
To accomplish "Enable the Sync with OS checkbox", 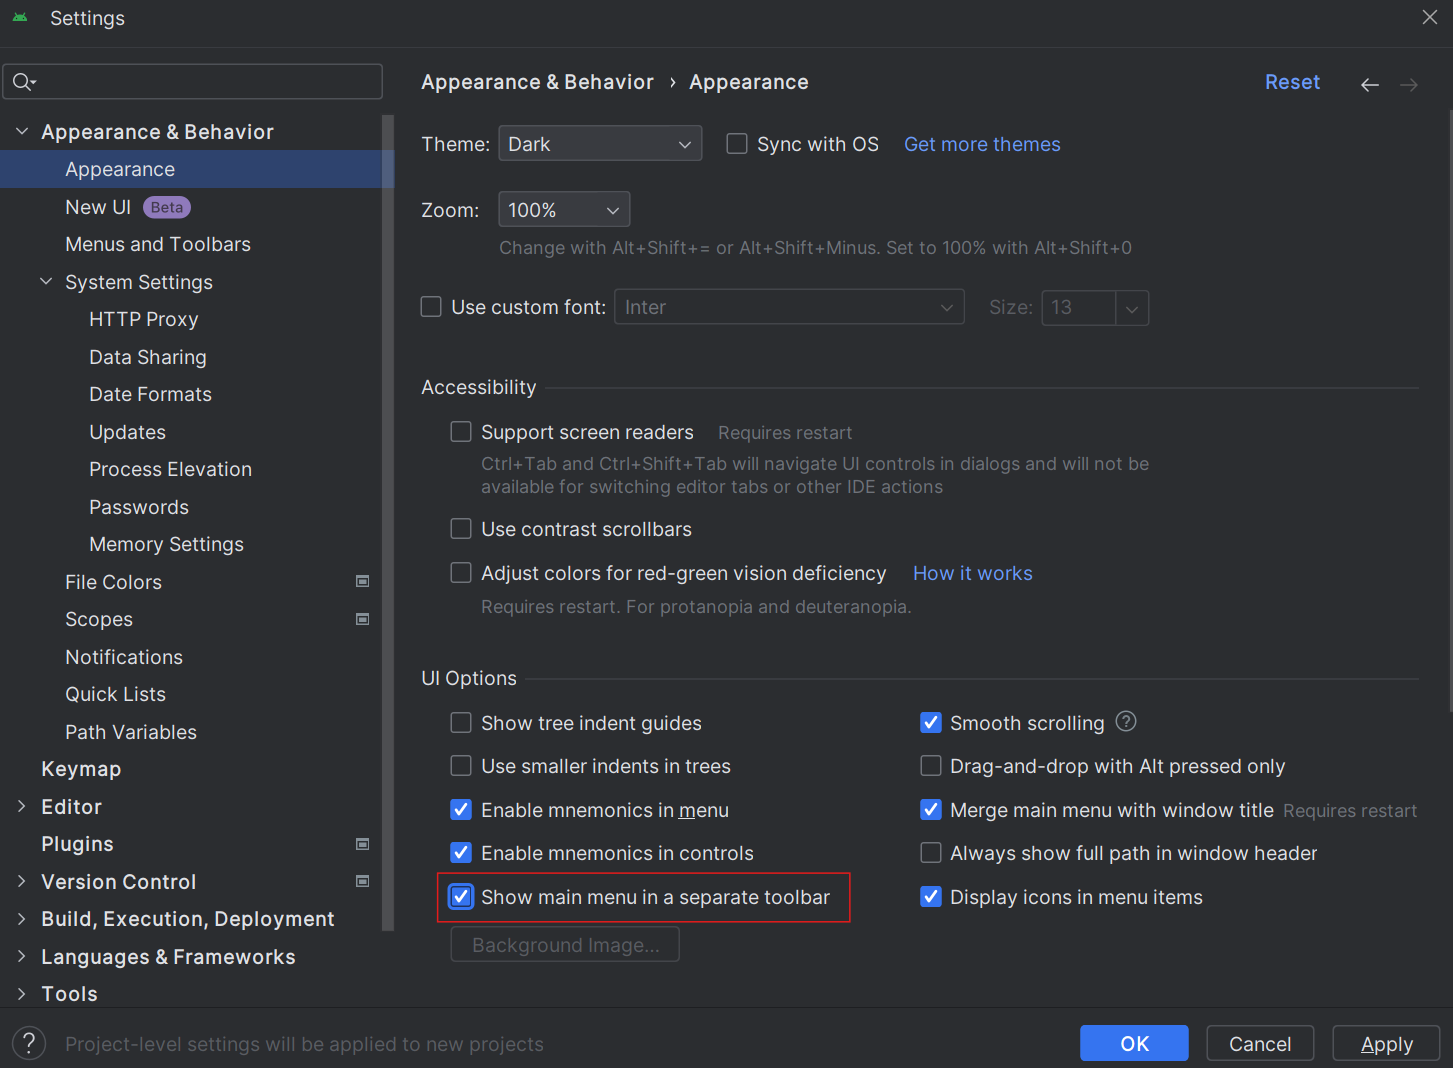I will 737,144.
